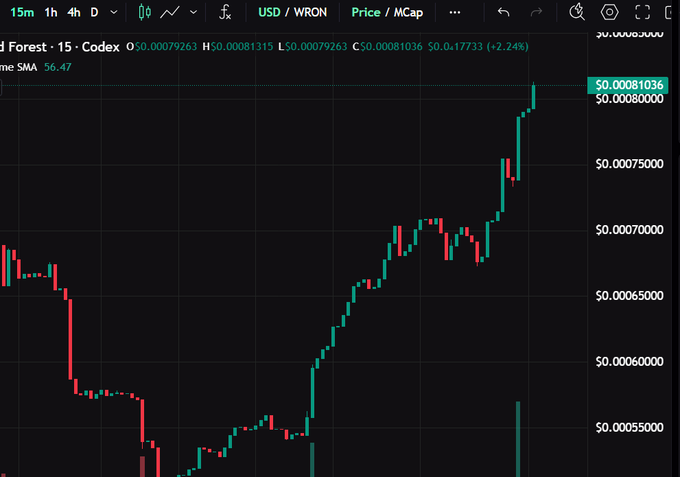Undo the last chart action
Image resolution: width=680 pixels, height=477 pixels.
click(503, 12)
